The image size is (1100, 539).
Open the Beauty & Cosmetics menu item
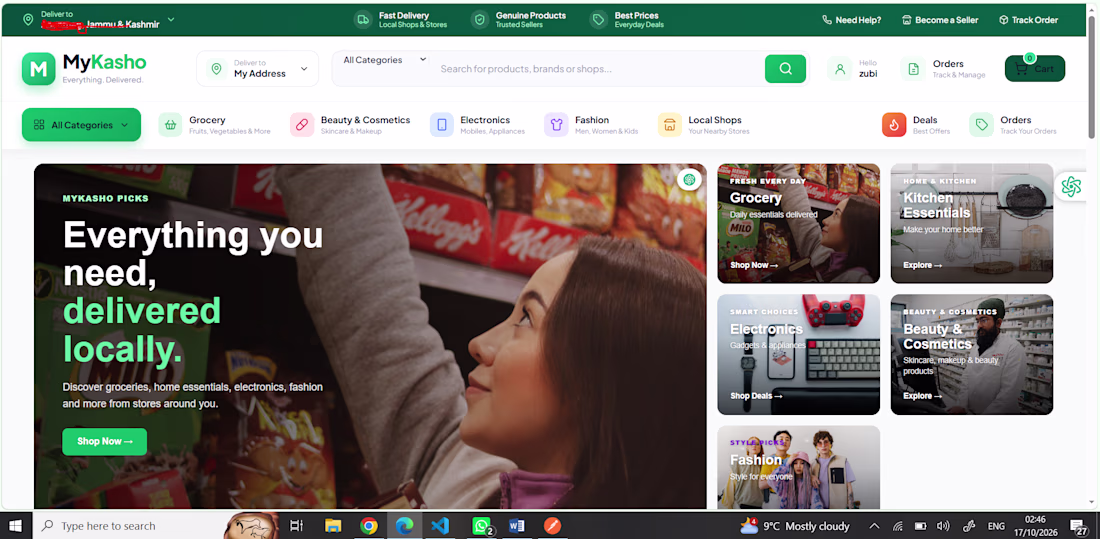pyautogui.click(x=350, y=125)
